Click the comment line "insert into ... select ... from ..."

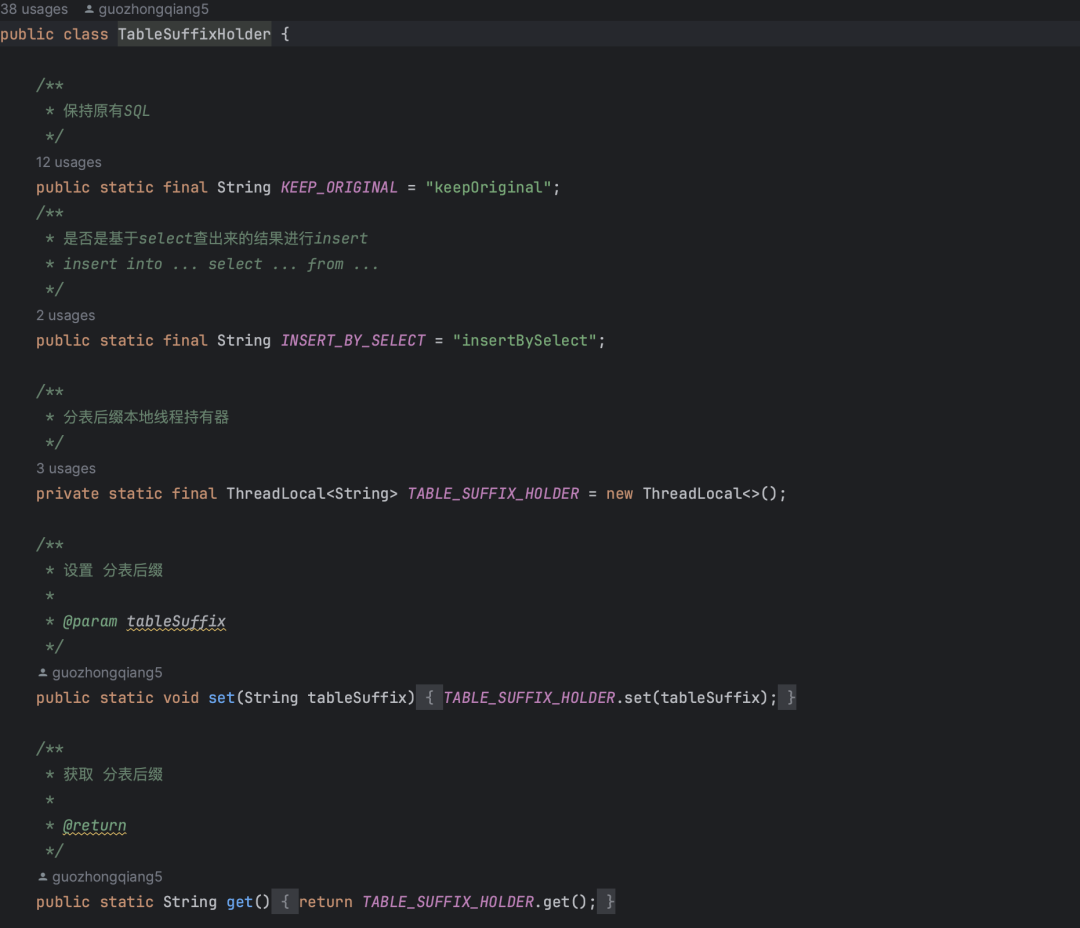click(x=221, y=264)
